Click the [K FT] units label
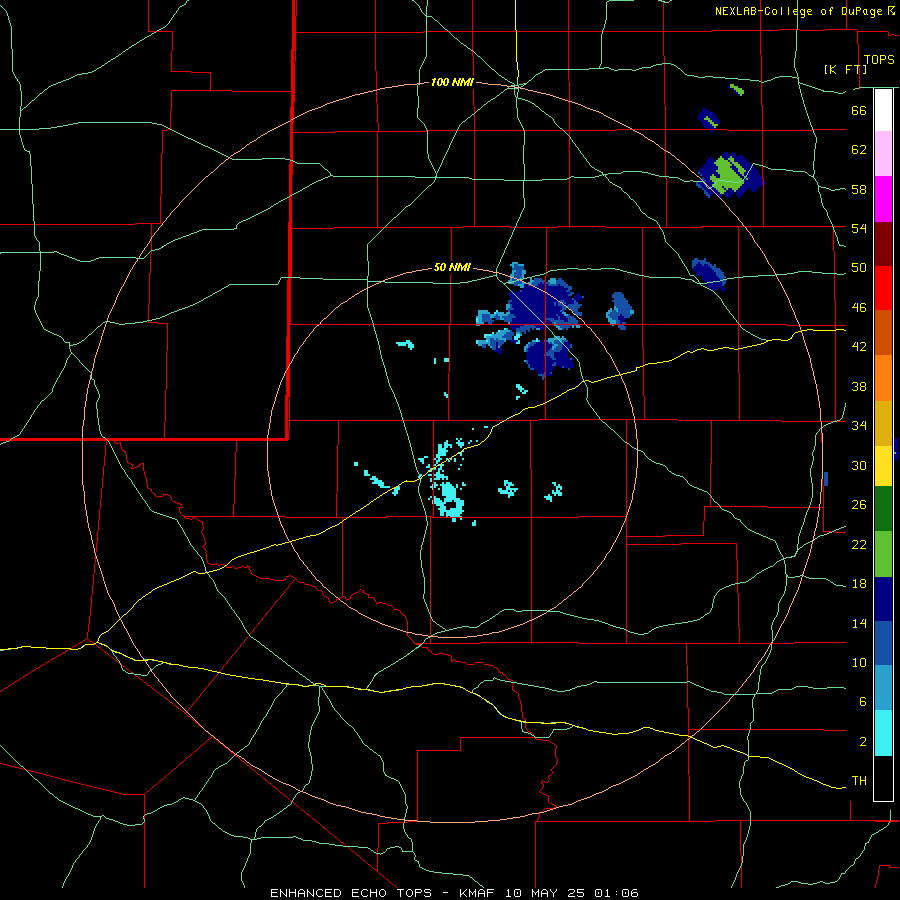The width and height of the screenshot is (900, 900). (x=845, y=69)
